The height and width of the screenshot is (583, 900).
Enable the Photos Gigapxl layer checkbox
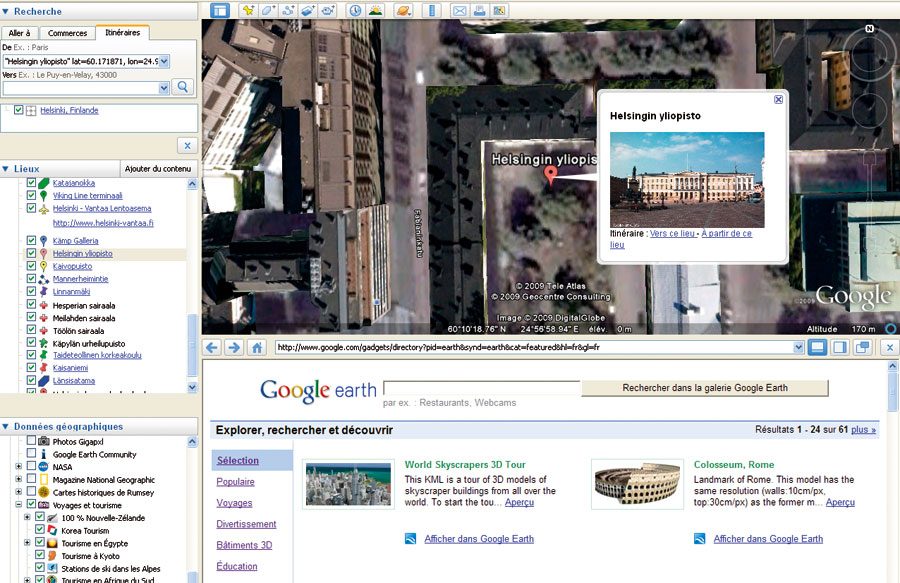[x=31, y=441]
